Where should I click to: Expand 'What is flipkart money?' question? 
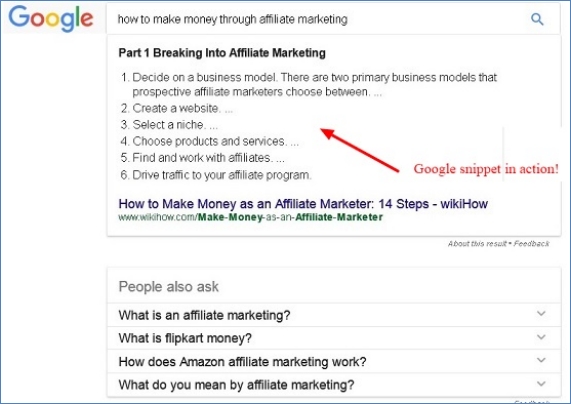click(x=334, y=338)
